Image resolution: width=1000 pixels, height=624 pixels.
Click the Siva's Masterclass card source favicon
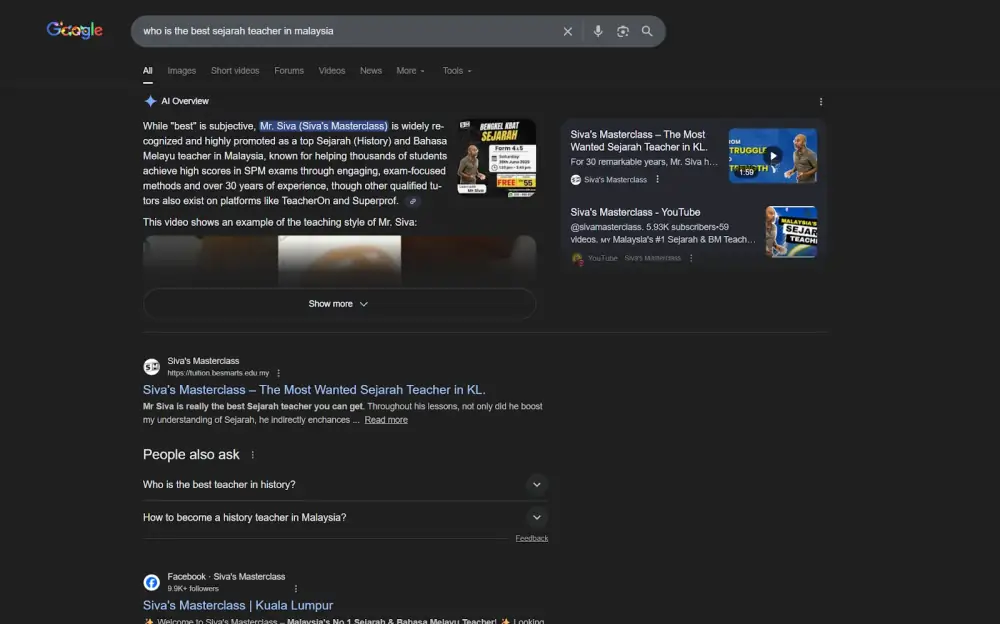point(575,180)
